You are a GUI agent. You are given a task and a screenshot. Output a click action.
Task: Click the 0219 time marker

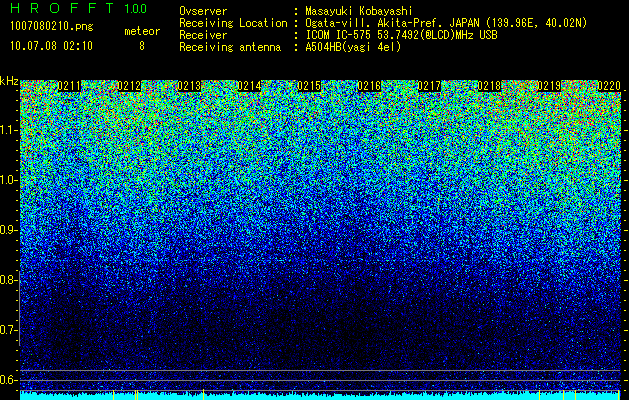click(x=549, y=86)
